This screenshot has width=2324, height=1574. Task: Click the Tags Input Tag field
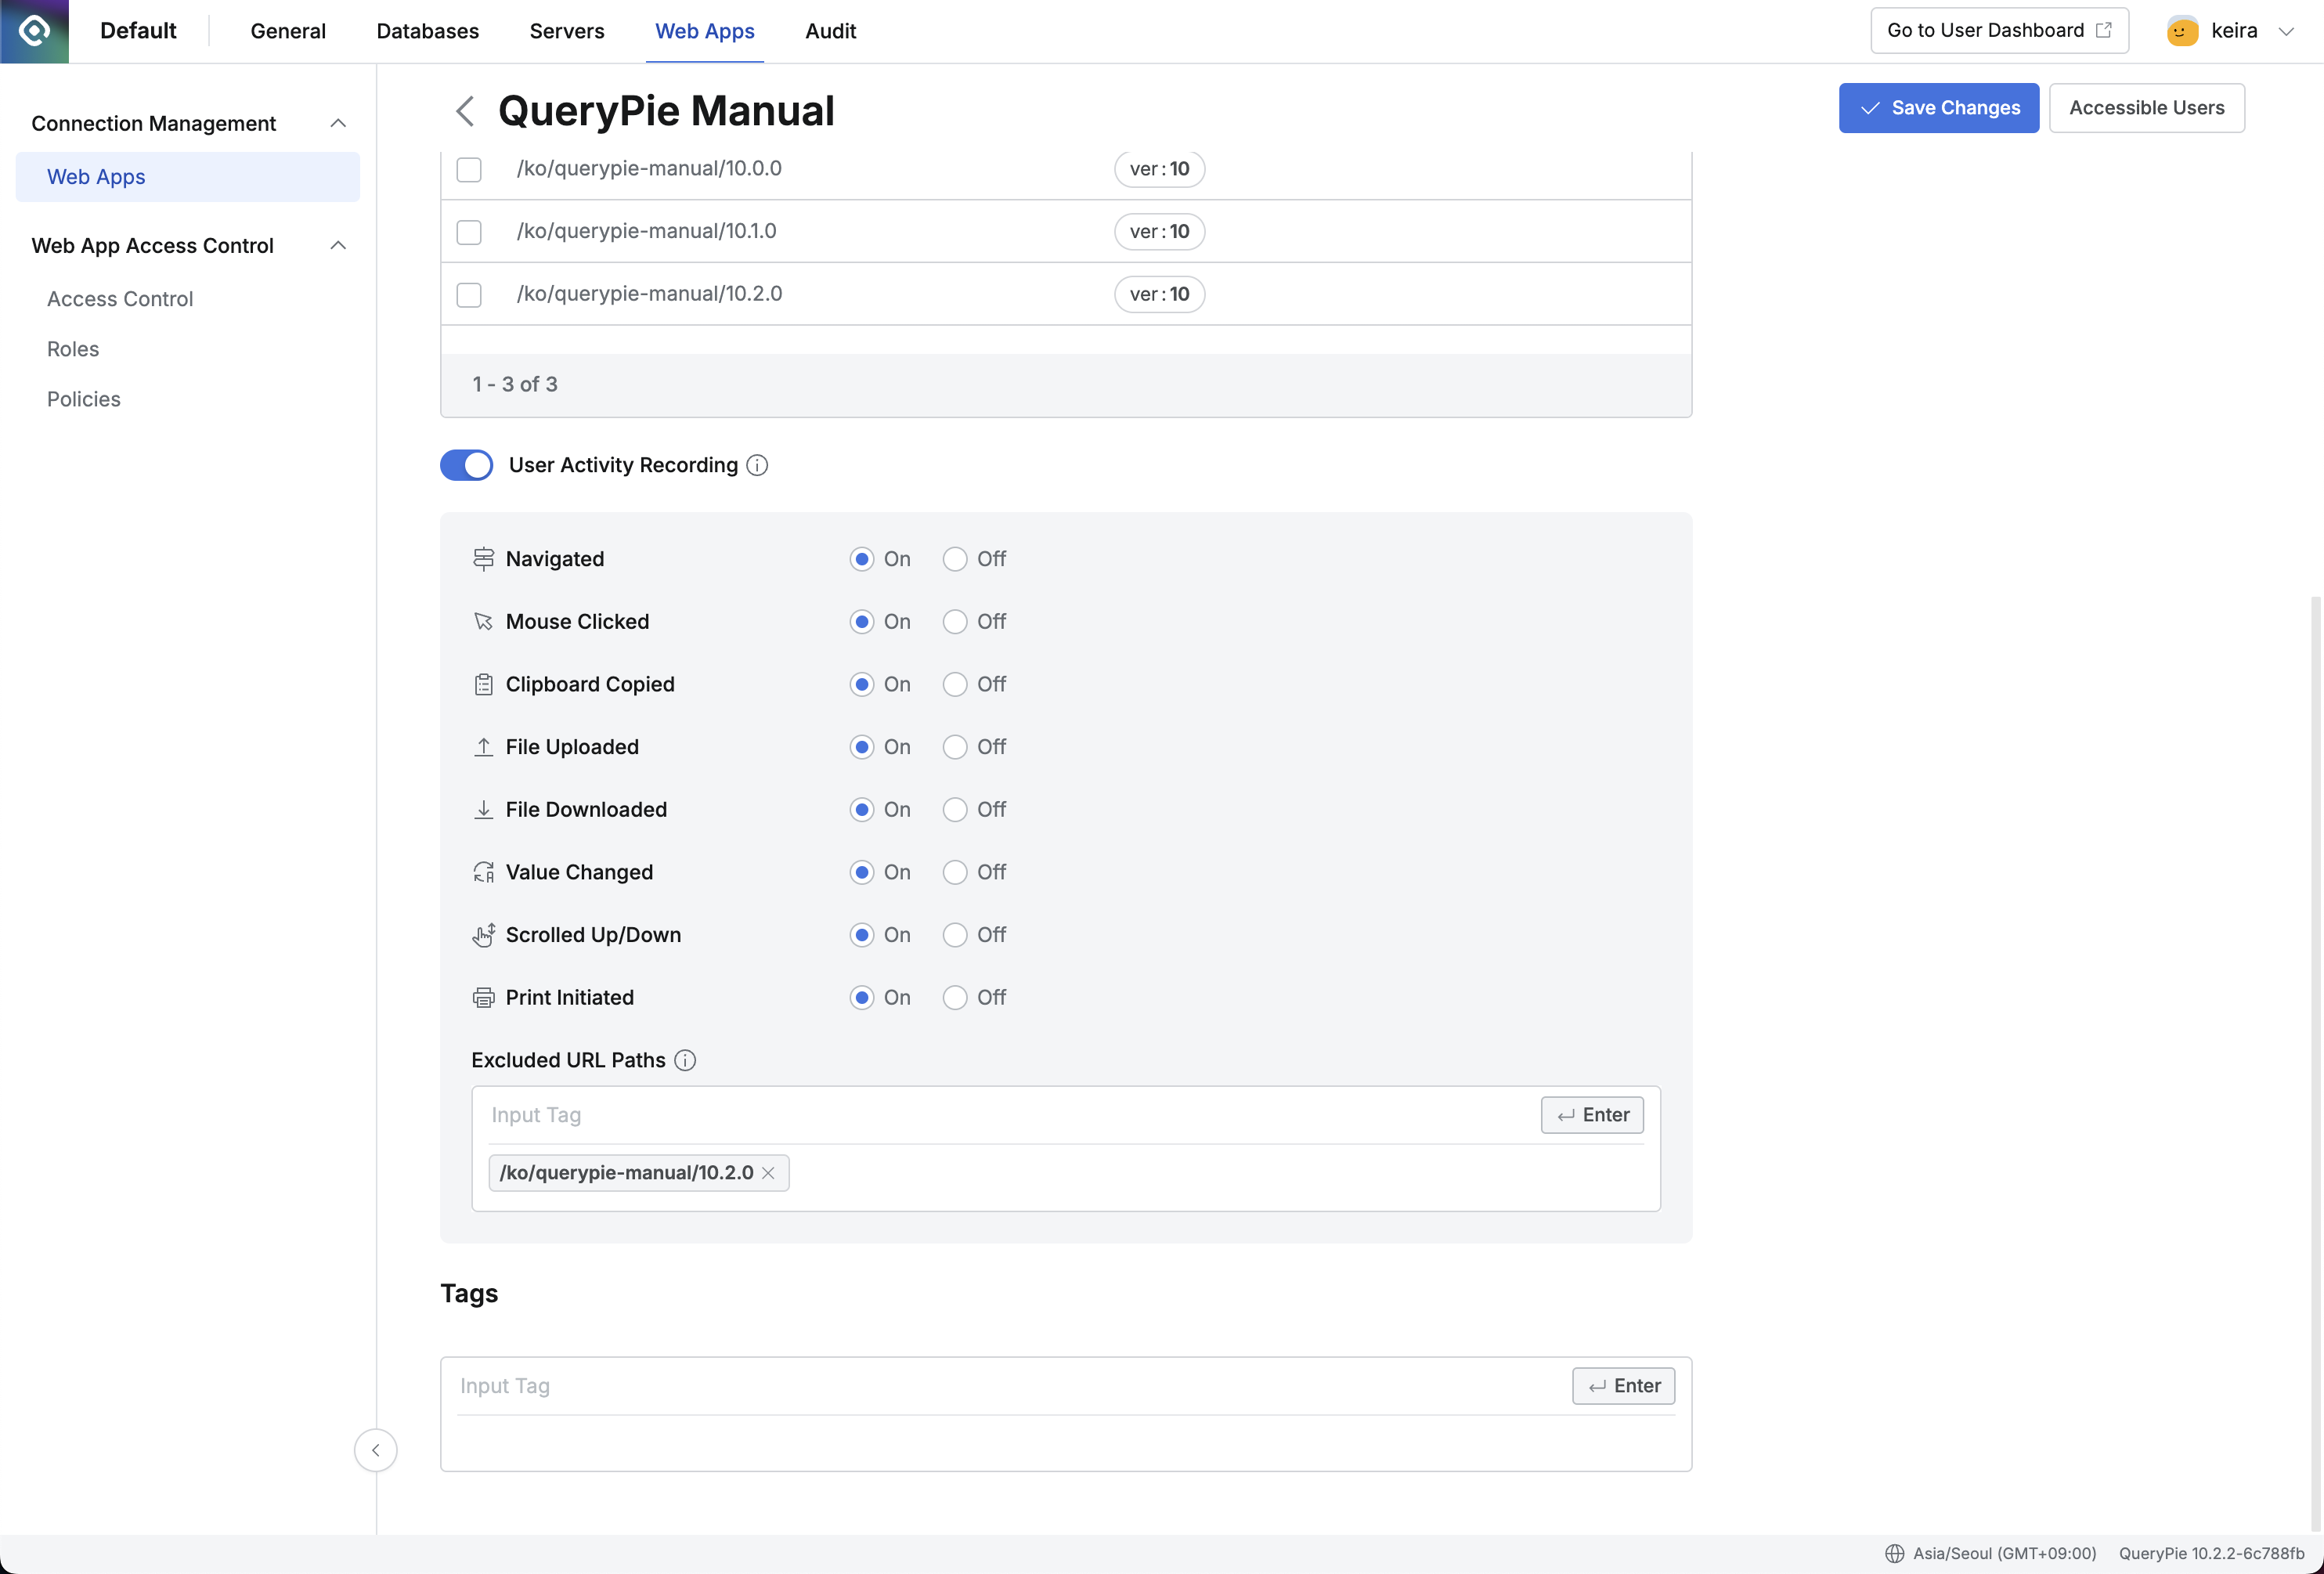click(x=1010, y=1386)
